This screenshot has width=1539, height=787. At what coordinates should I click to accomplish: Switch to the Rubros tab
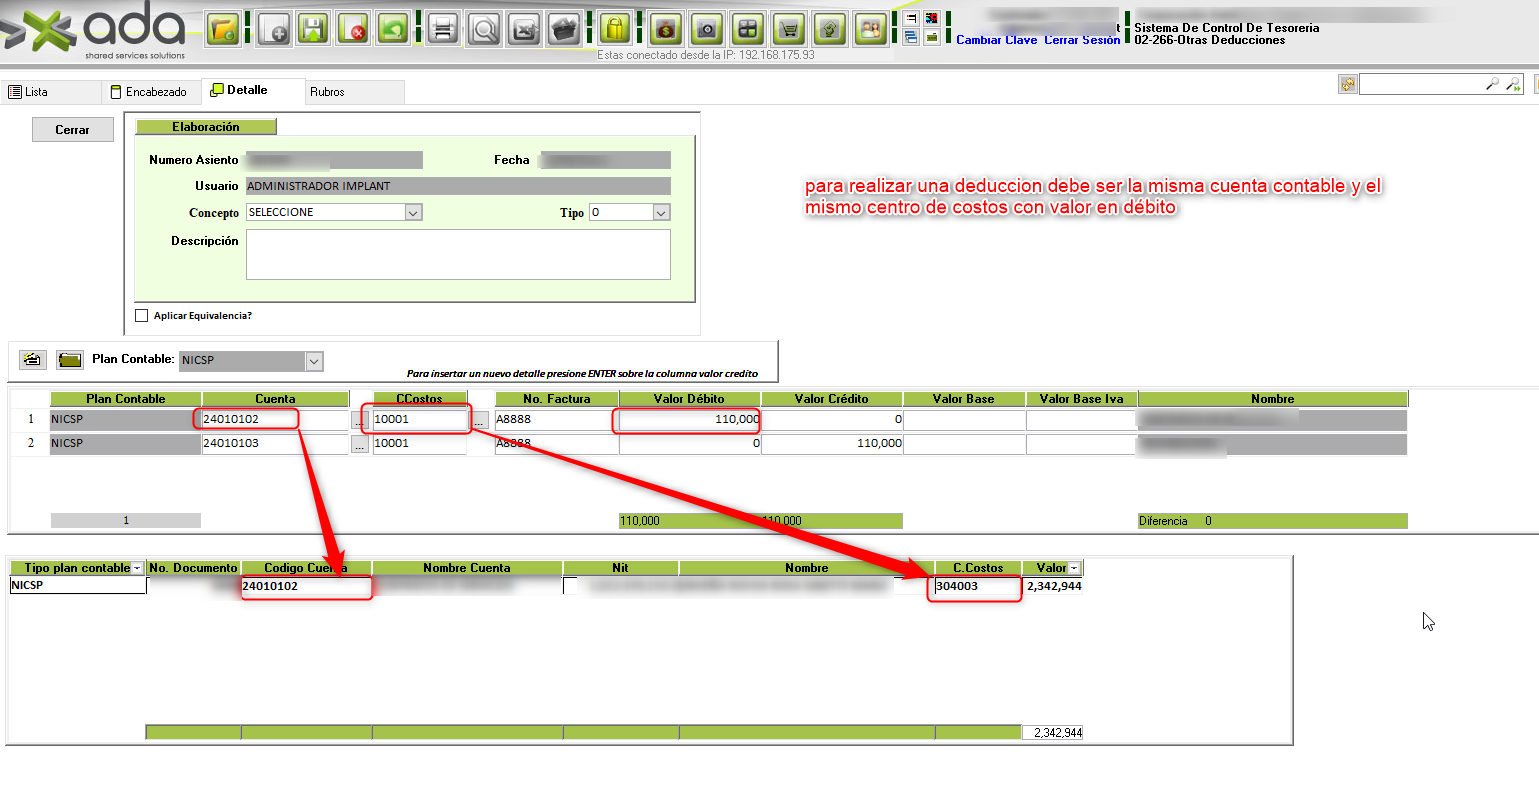[x=327, y=92]
